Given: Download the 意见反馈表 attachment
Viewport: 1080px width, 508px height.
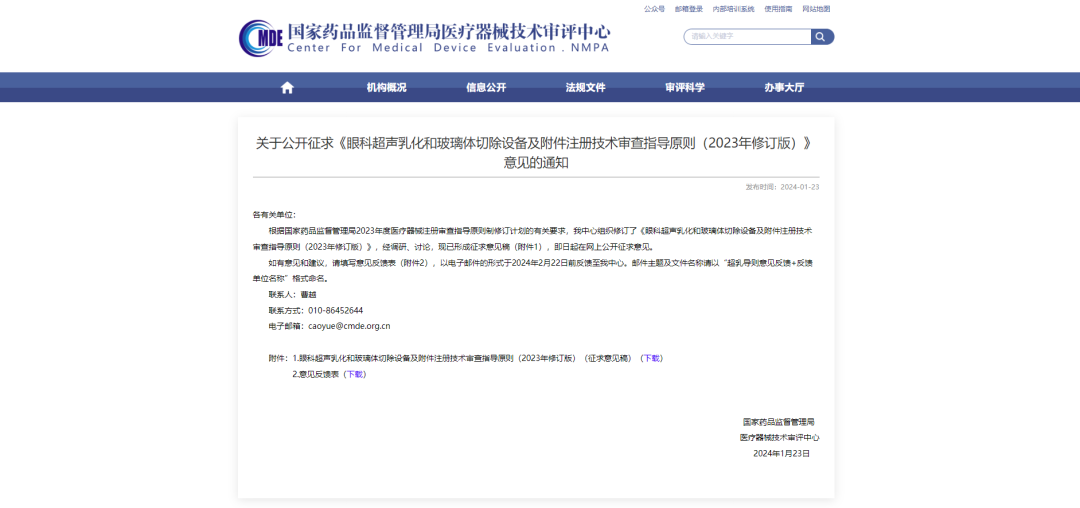Looking at the screenshot, I should click(355, 374).
